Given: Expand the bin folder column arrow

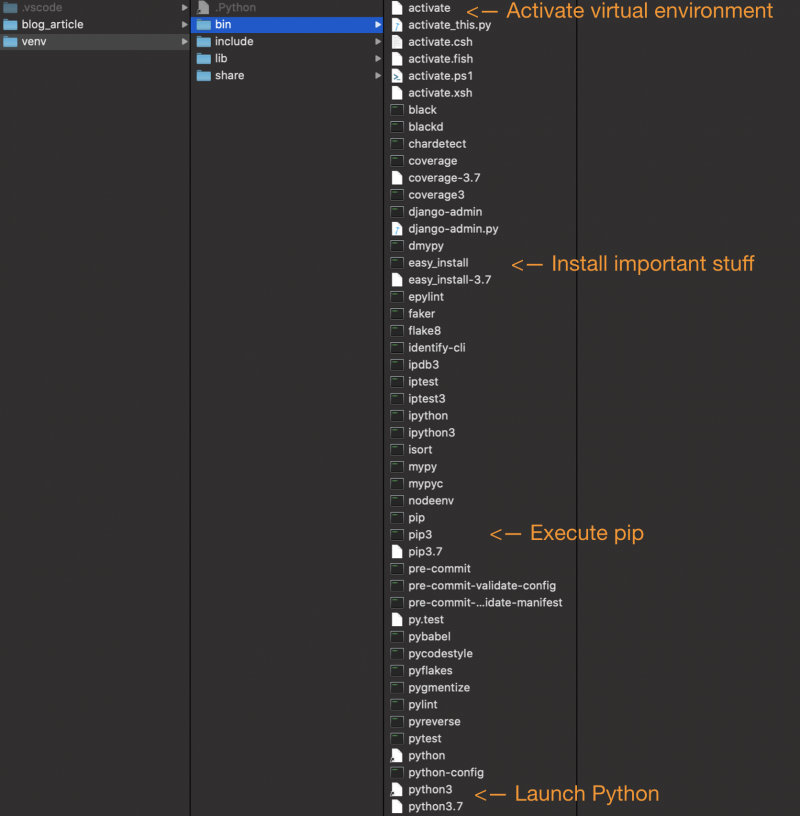Looking at the screenshot, I should point(378,24).
